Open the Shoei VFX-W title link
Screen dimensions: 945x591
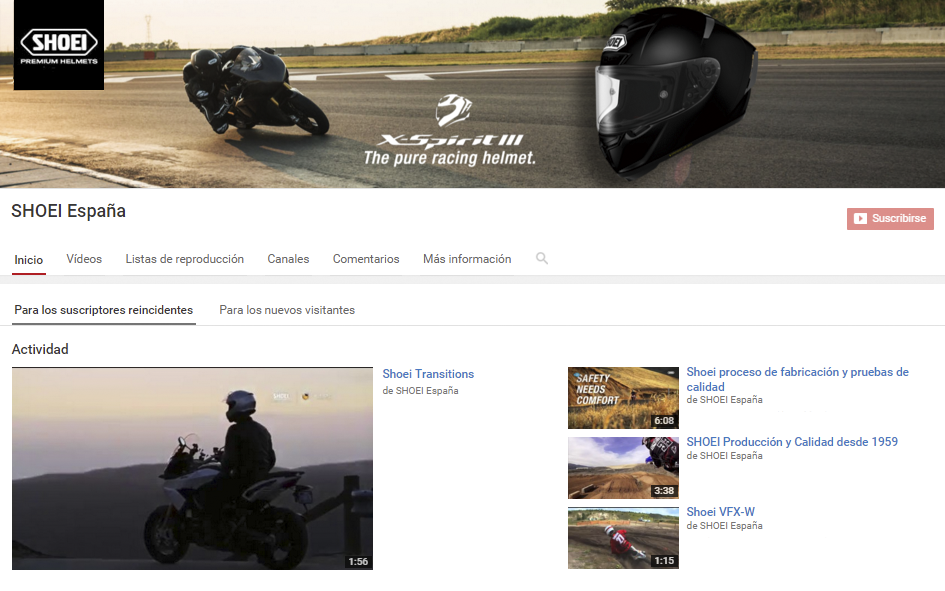coord(720,512)
